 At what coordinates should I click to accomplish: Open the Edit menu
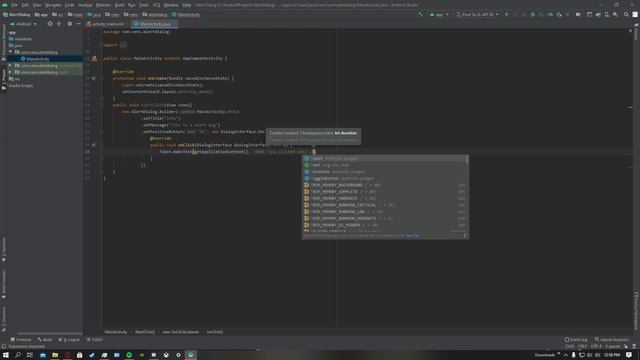(25, 5)
